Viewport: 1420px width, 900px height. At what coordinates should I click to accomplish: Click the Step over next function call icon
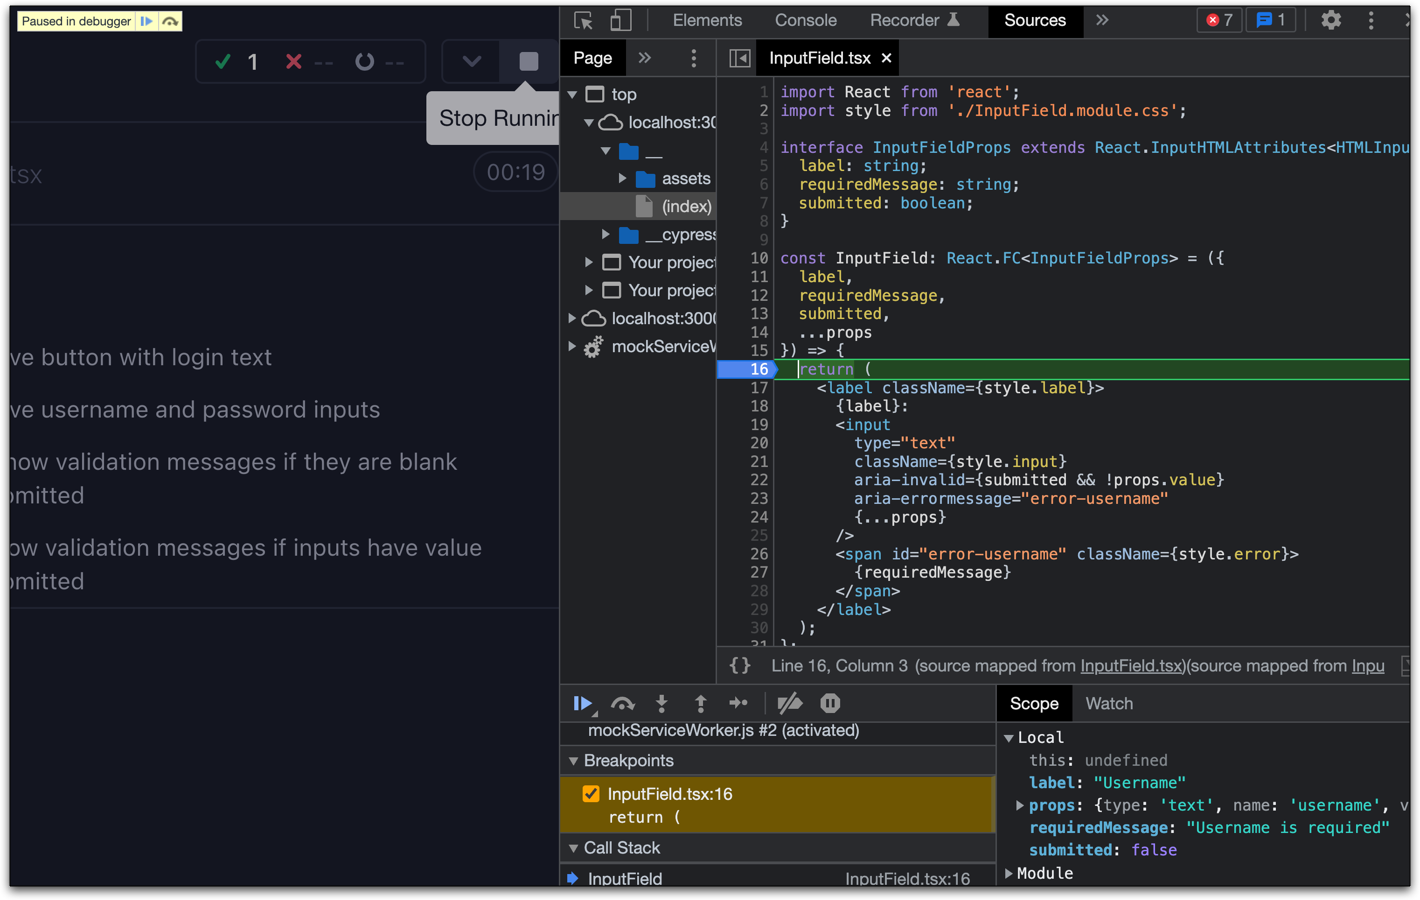pos(622,703)
